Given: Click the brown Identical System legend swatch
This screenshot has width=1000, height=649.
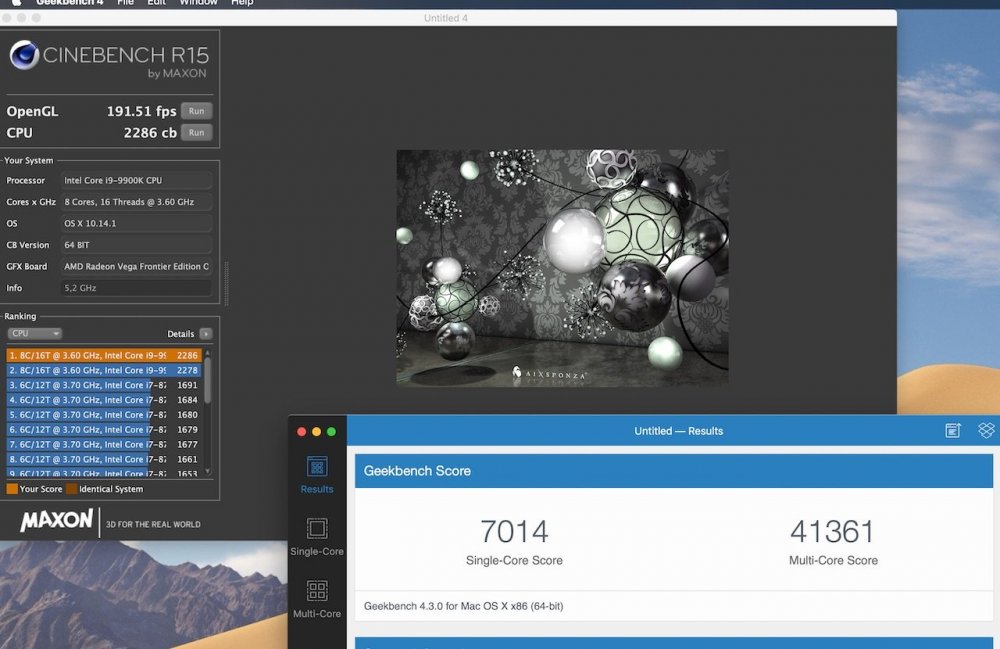Looking at the screenshot, I should [71, 489].
